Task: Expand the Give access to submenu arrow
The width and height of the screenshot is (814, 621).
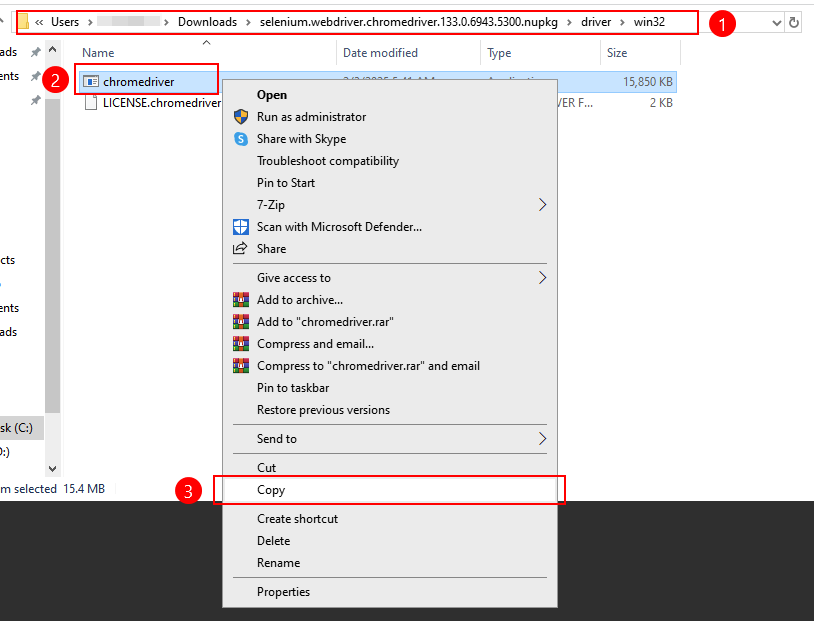Action: tap(542, 278)
